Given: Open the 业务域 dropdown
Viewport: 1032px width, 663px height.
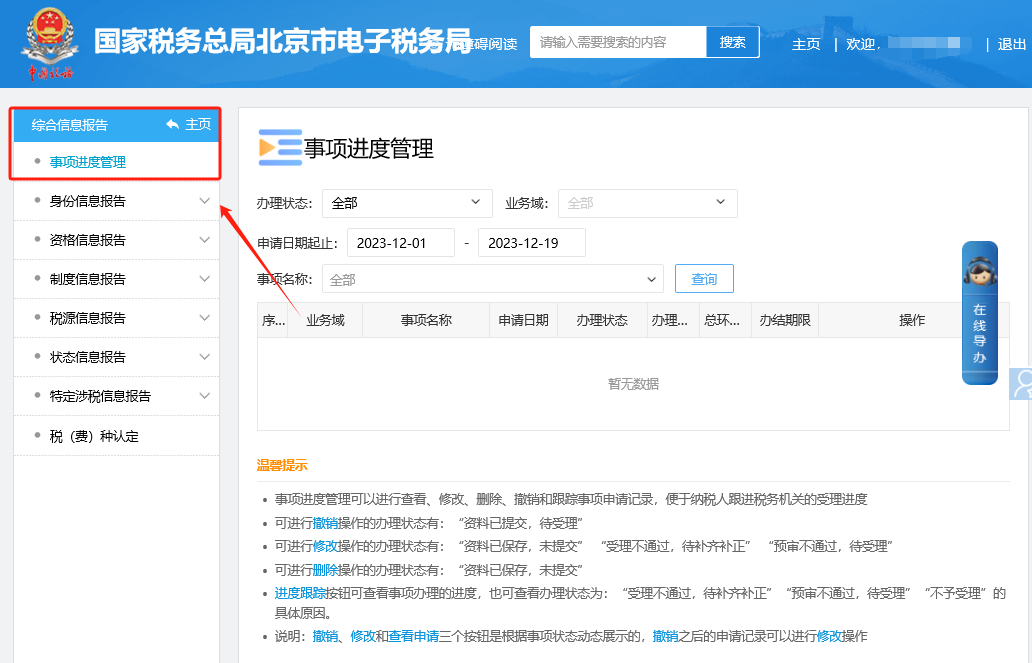Looking at the screenshot, I should coord(647,203).
